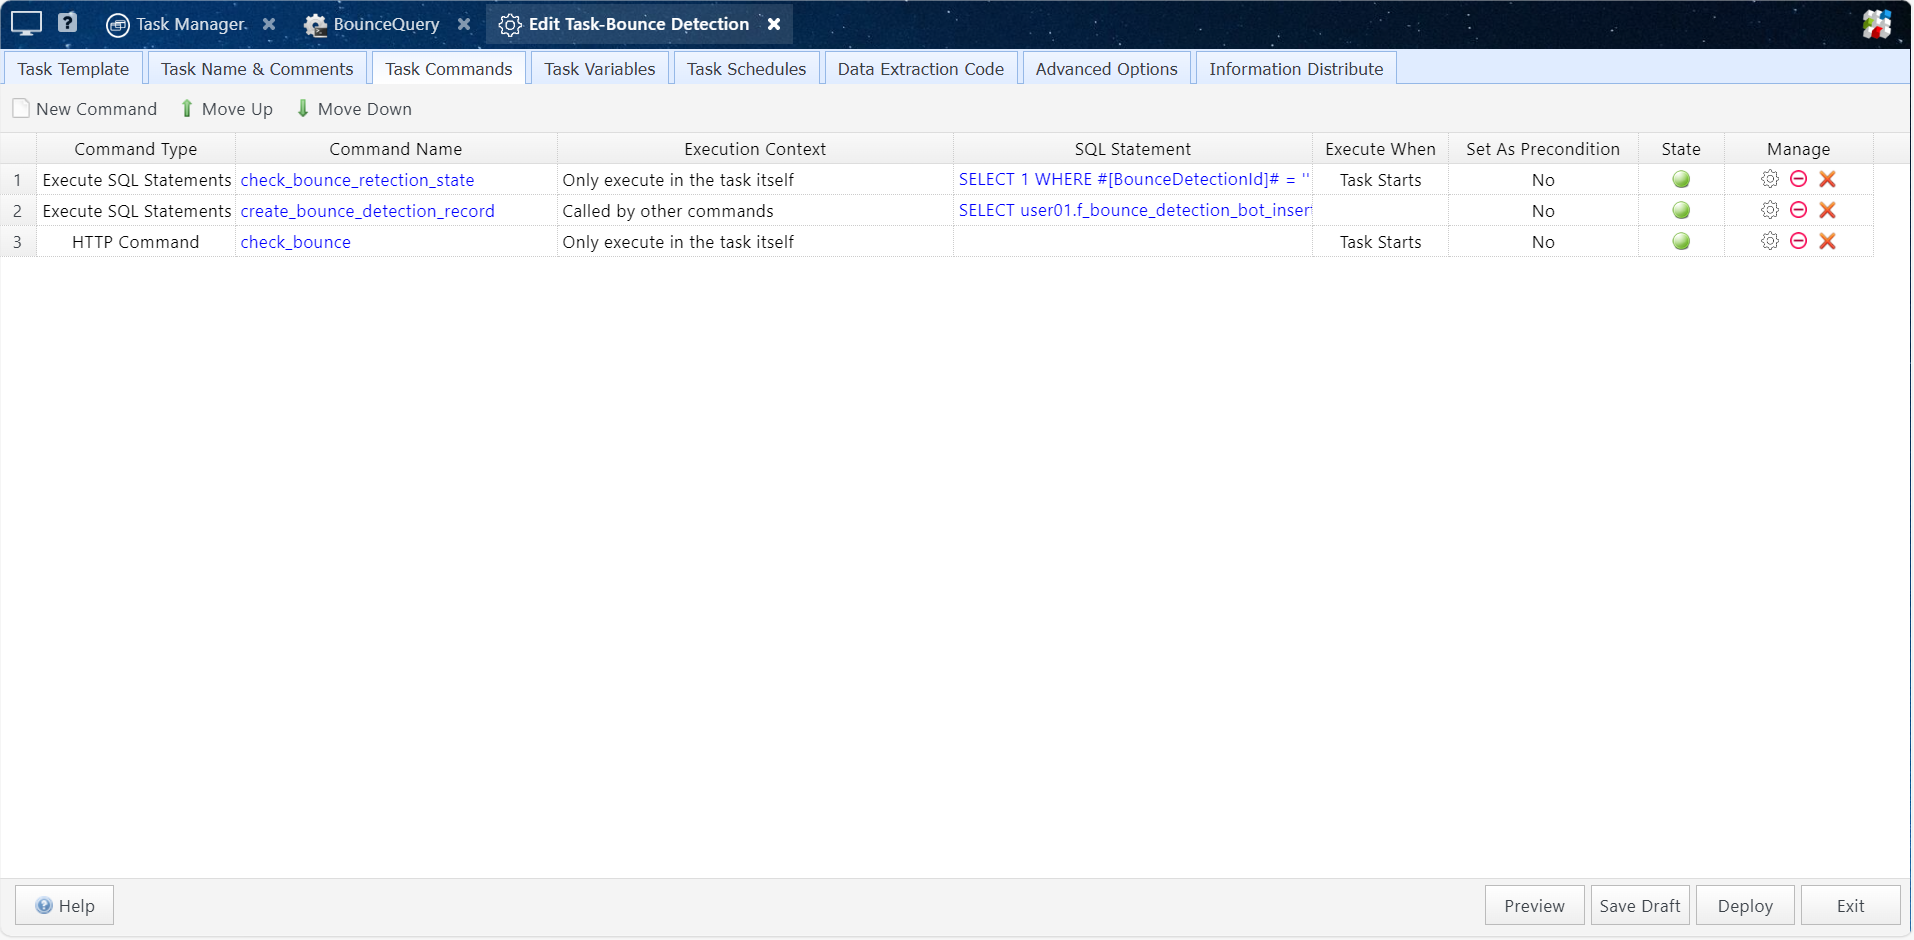Close the Edit Task-Bounce Detection tab

(x=774, y=24)
